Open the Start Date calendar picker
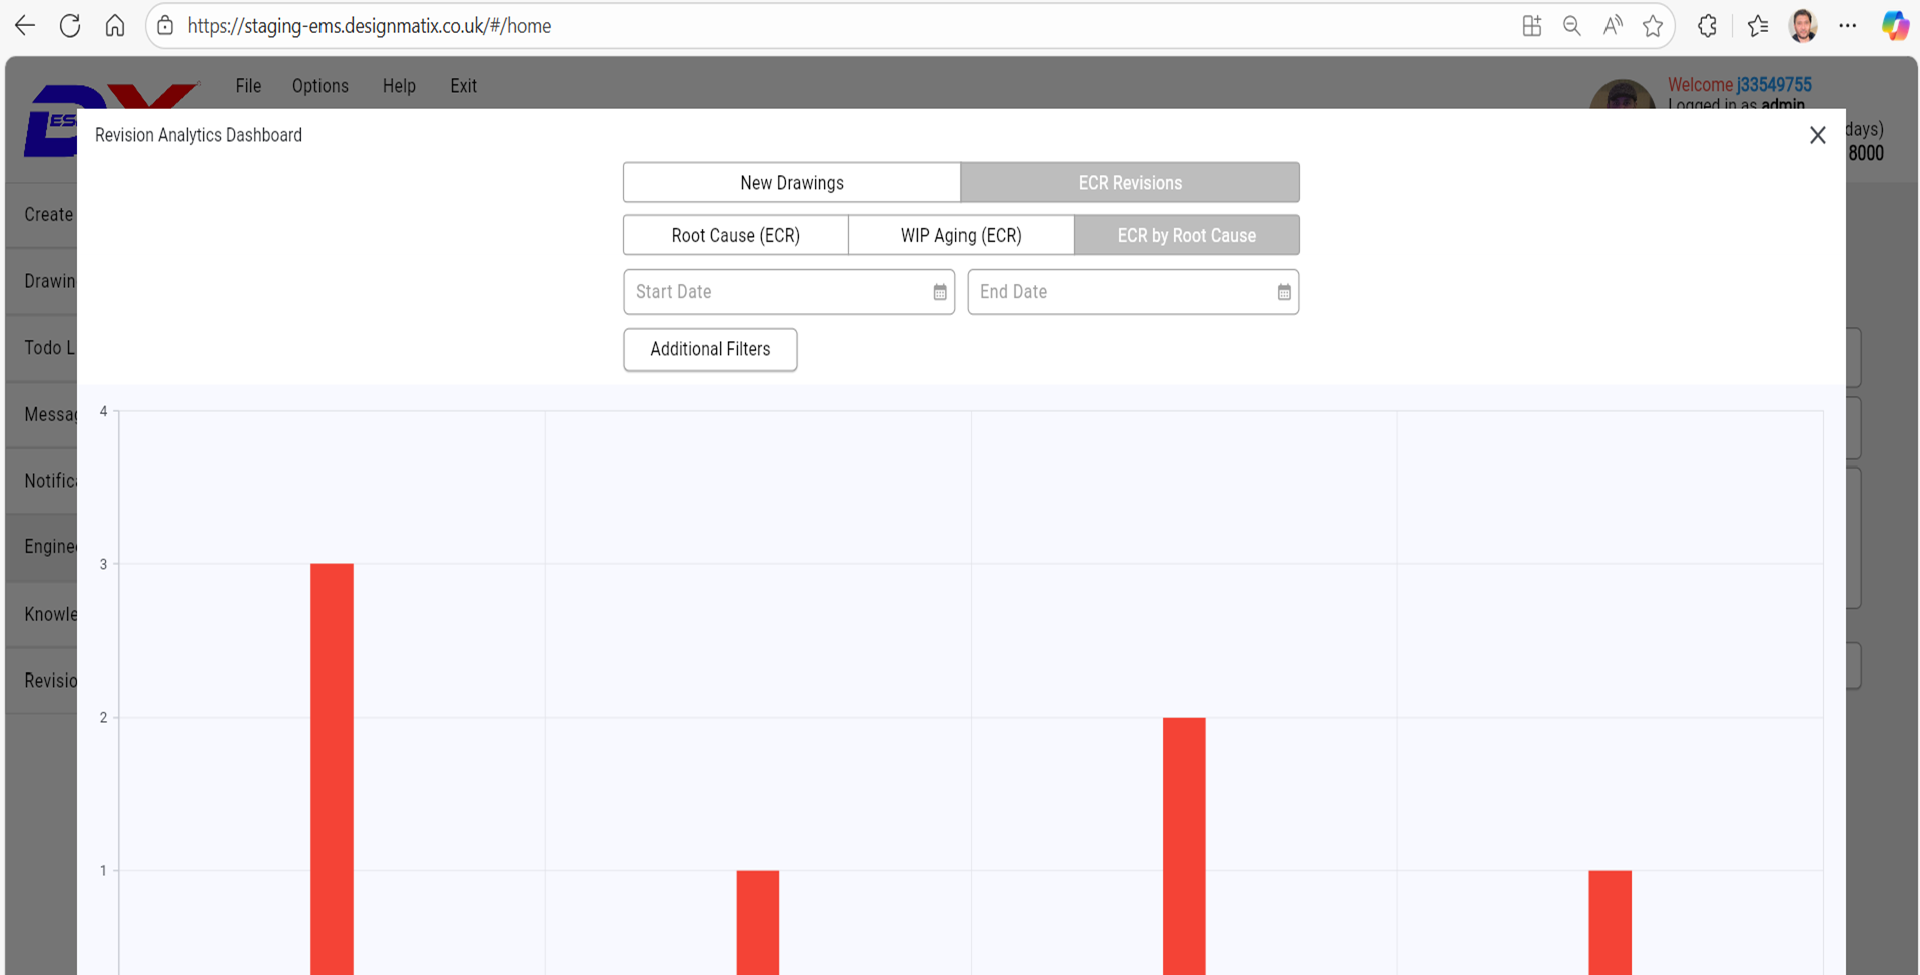1920x975 pixels. (939, 292)
